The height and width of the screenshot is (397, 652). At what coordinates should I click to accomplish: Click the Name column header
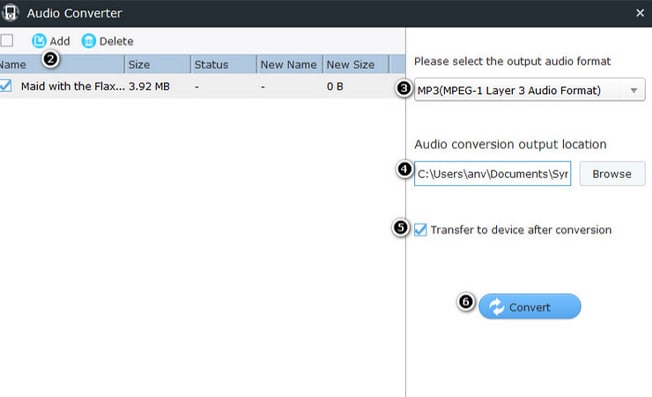pyautogui.click(x=62, y=64)
